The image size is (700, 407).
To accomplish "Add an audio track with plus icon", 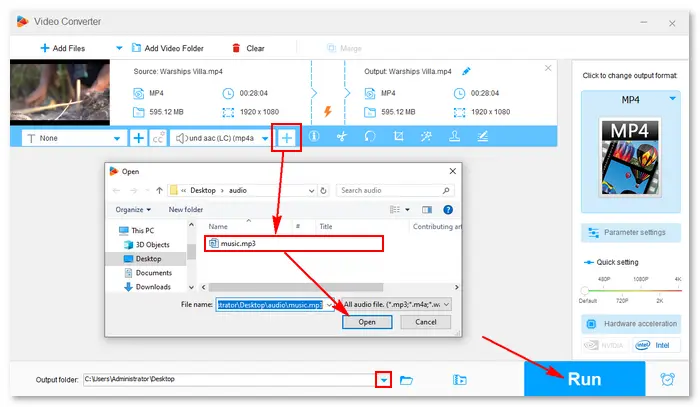I will pos(287,138).
